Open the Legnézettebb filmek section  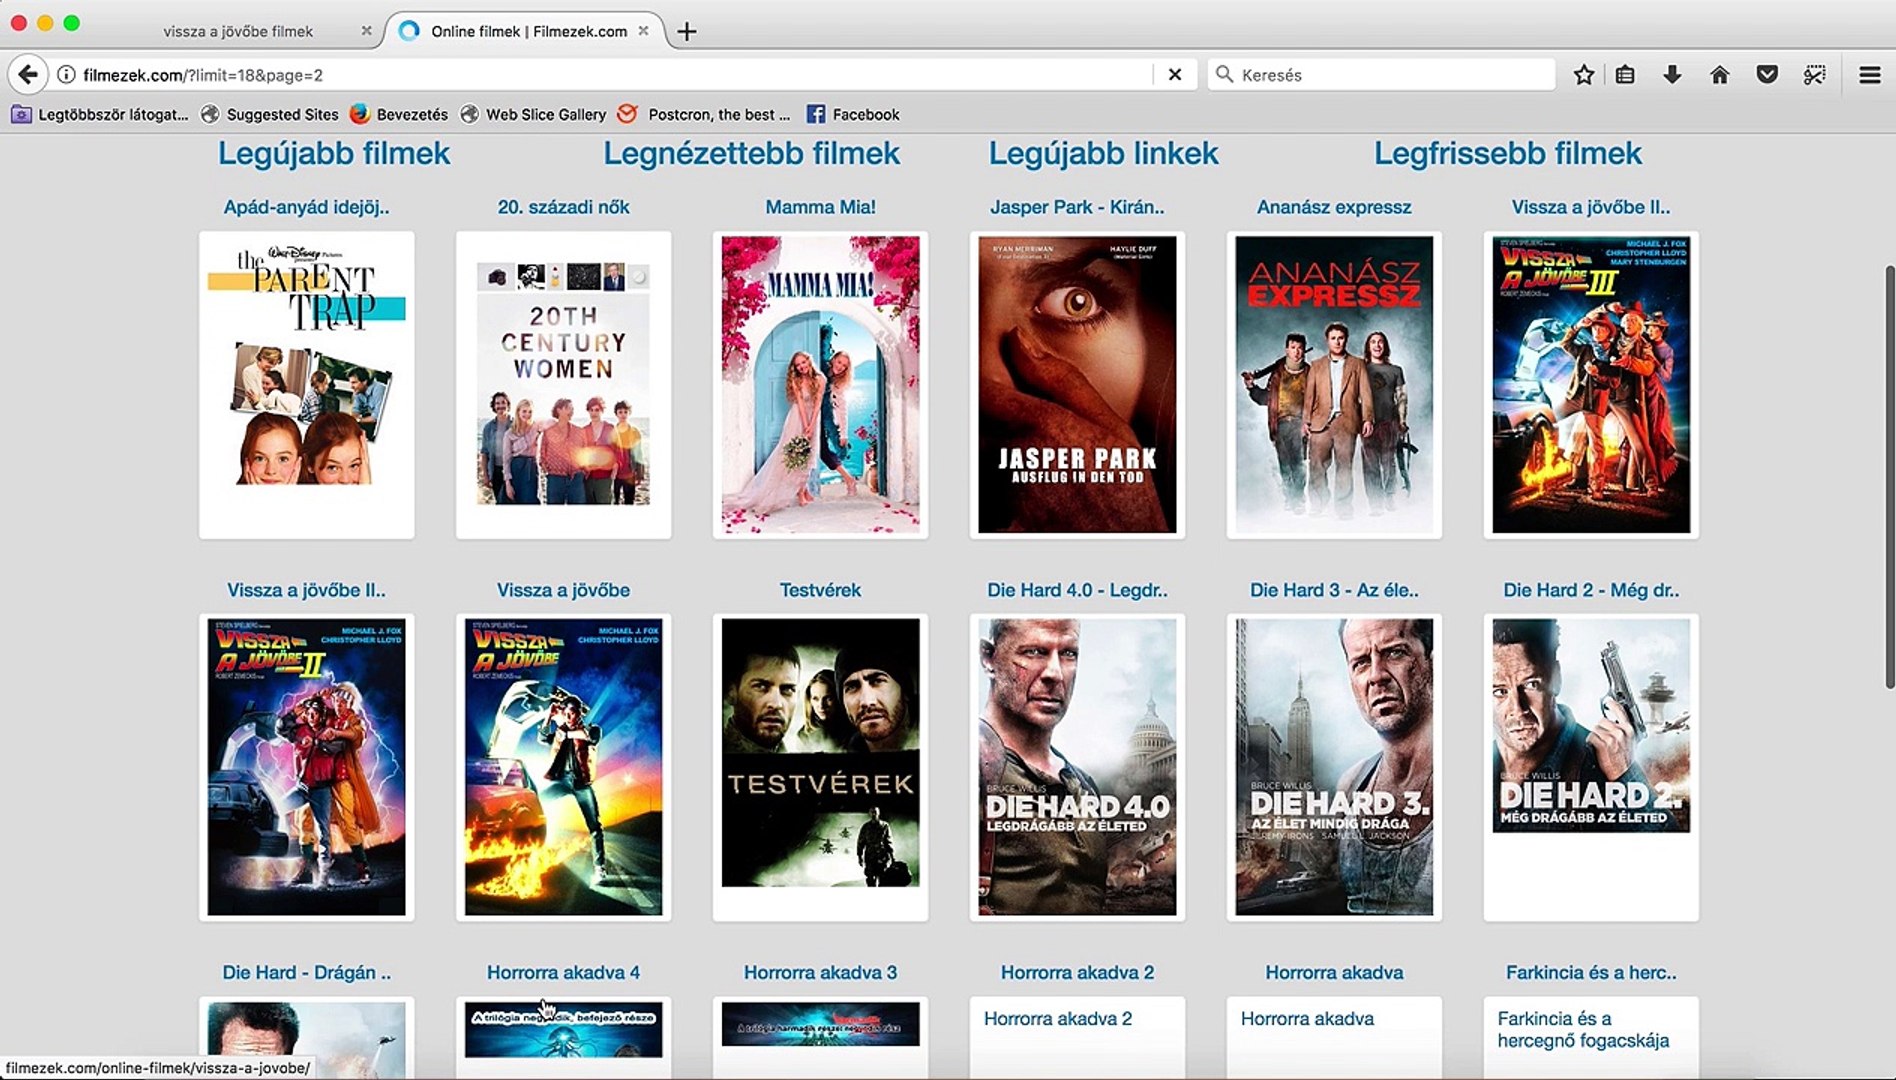752,153
